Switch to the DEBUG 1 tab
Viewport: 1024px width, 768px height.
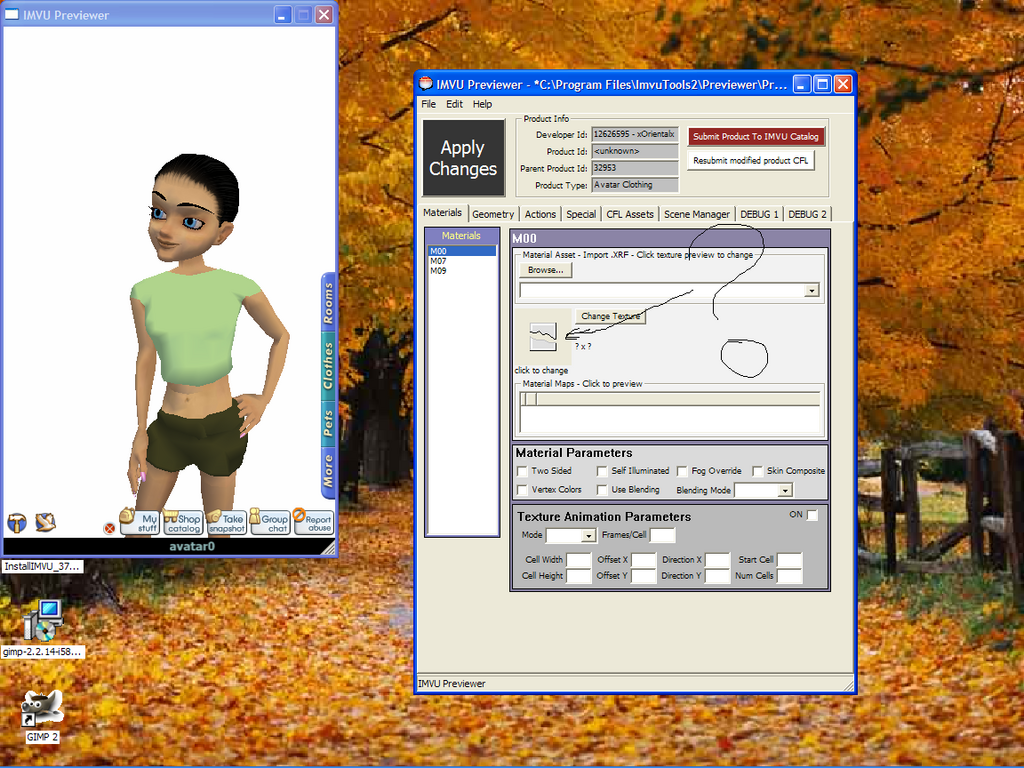click(759, 214)
